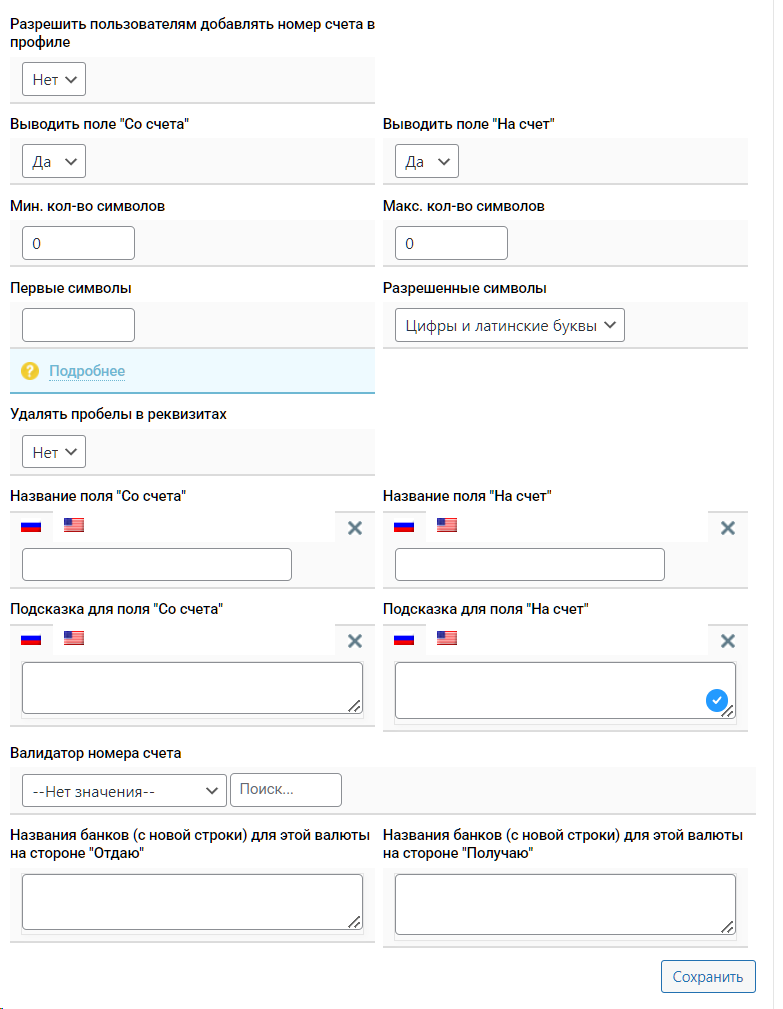Select US flag for "Со счета" field name
The height and width of the screenshot is (1009, 783).
(74, 525)
